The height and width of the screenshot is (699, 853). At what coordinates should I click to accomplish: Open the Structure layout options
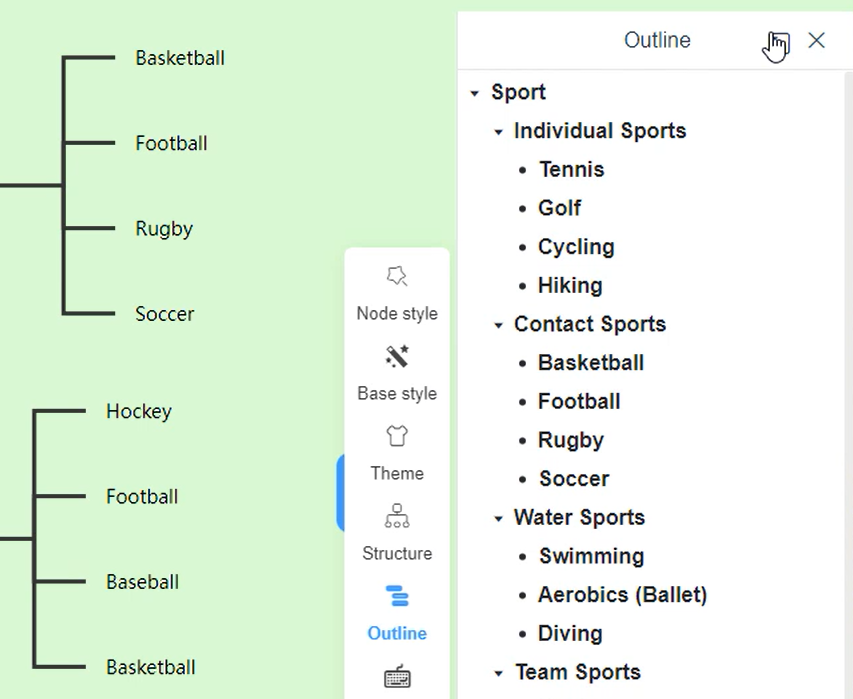point(397,532)
